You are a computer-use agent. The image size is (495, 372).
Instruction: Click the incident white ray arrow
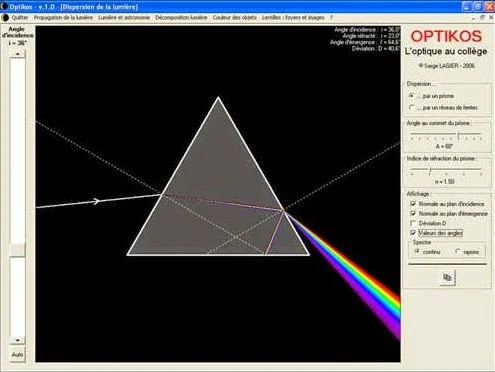tap(96, 201)
